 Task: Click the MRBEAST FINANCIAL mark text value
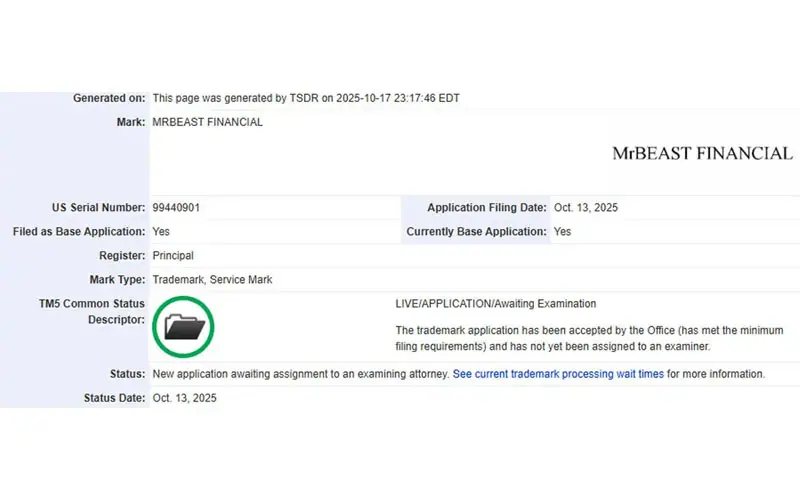[207, 122]
